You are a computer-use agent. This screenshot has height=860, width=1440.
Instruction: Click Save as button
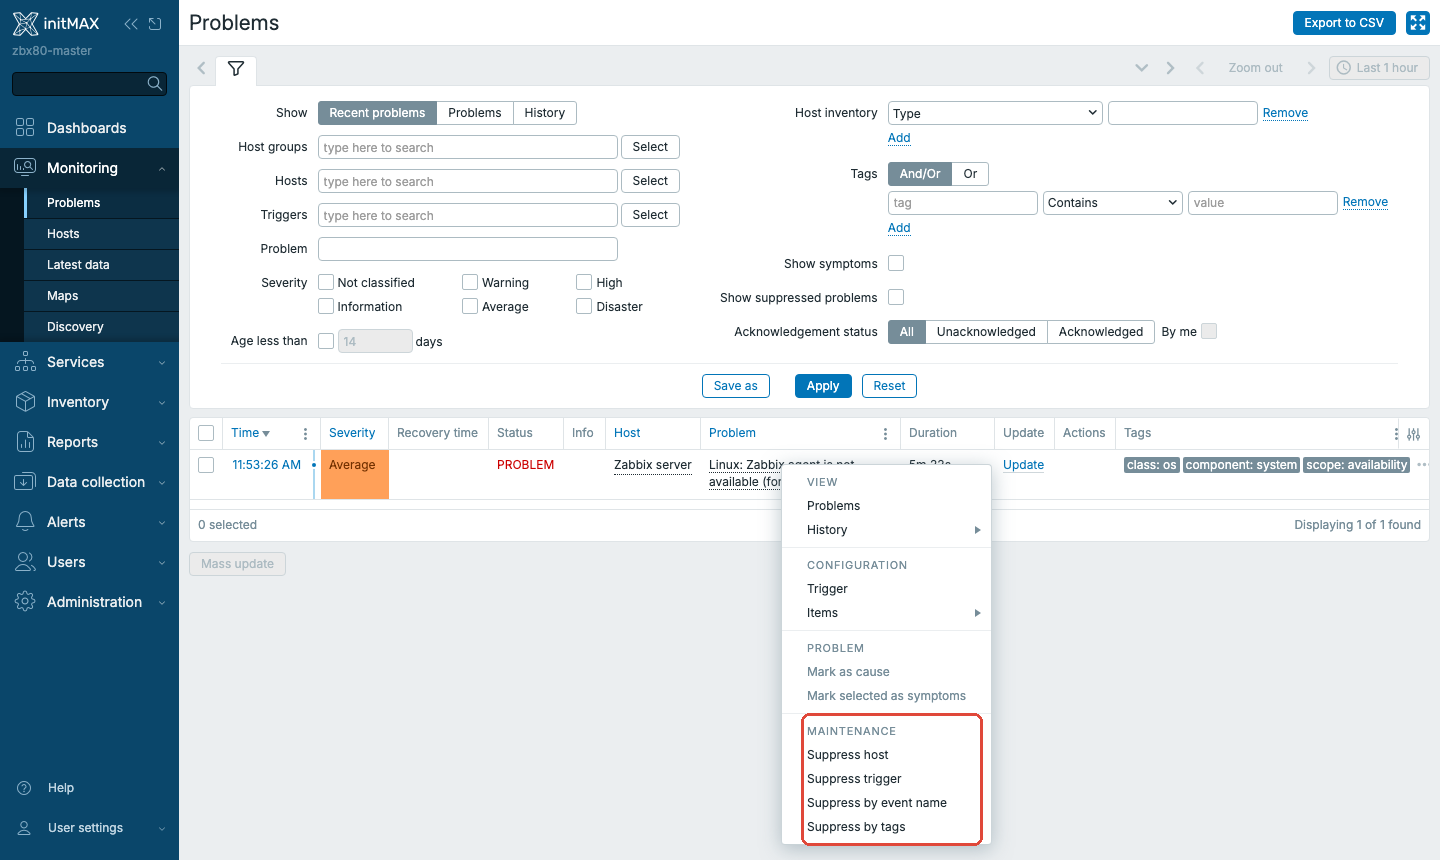tap(736, 386)
